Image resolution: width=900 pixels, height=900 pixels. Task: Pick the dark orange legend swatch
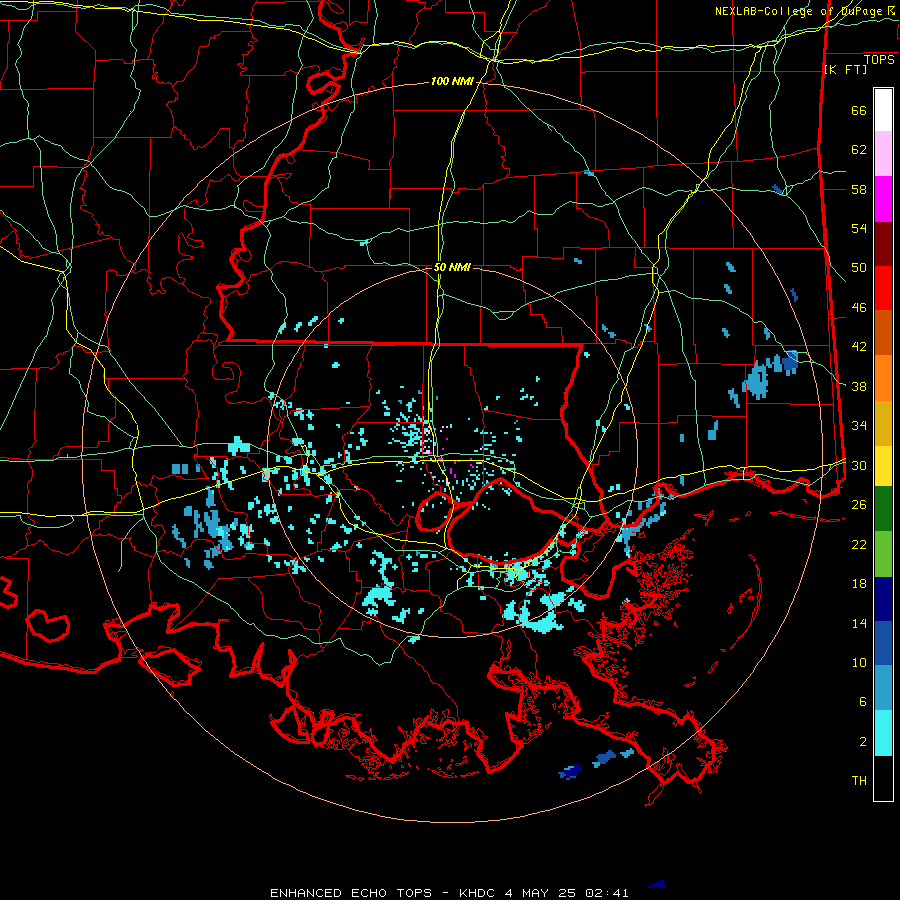coord(883,333)
